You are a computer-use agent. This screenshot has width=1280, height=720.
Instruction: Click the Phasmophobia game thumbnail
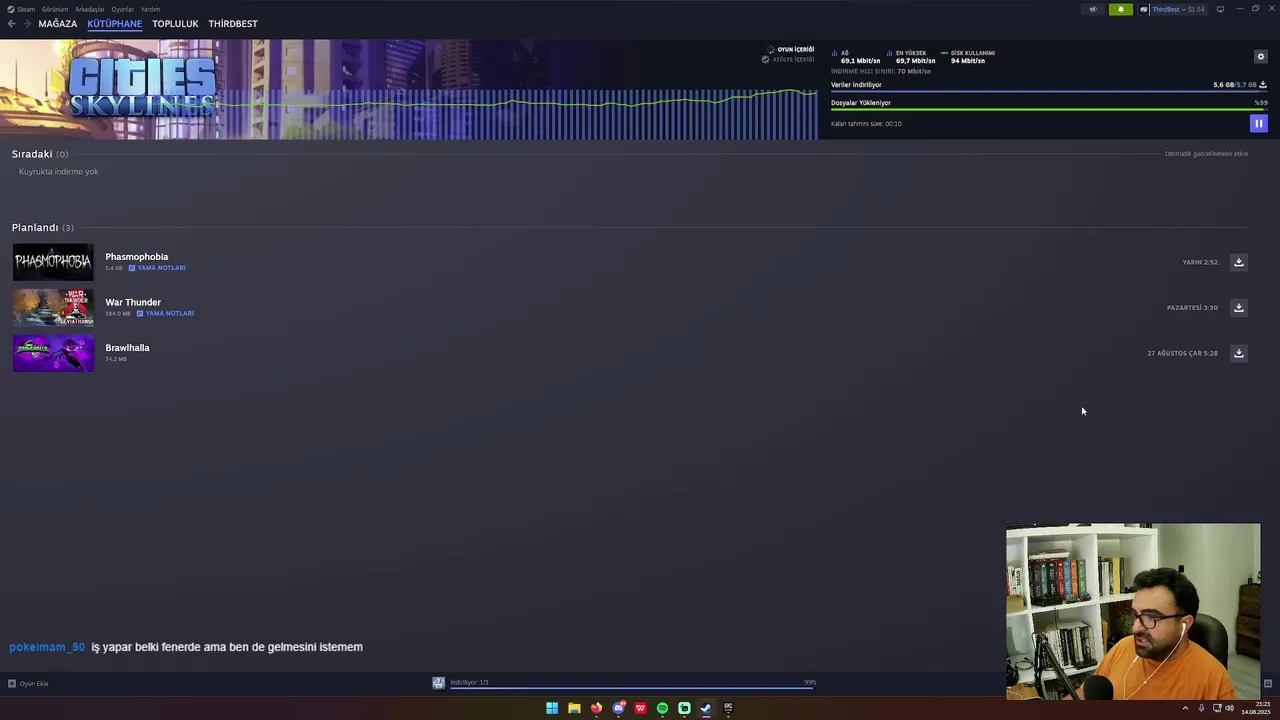pyautogui.click(x=53, y=262)
